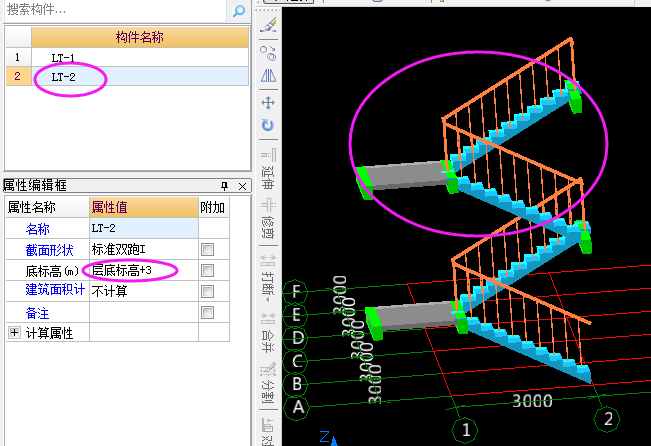Edit the 名称 value LT-2
Viewport: 651px width, 446px height.
[144, 228]
